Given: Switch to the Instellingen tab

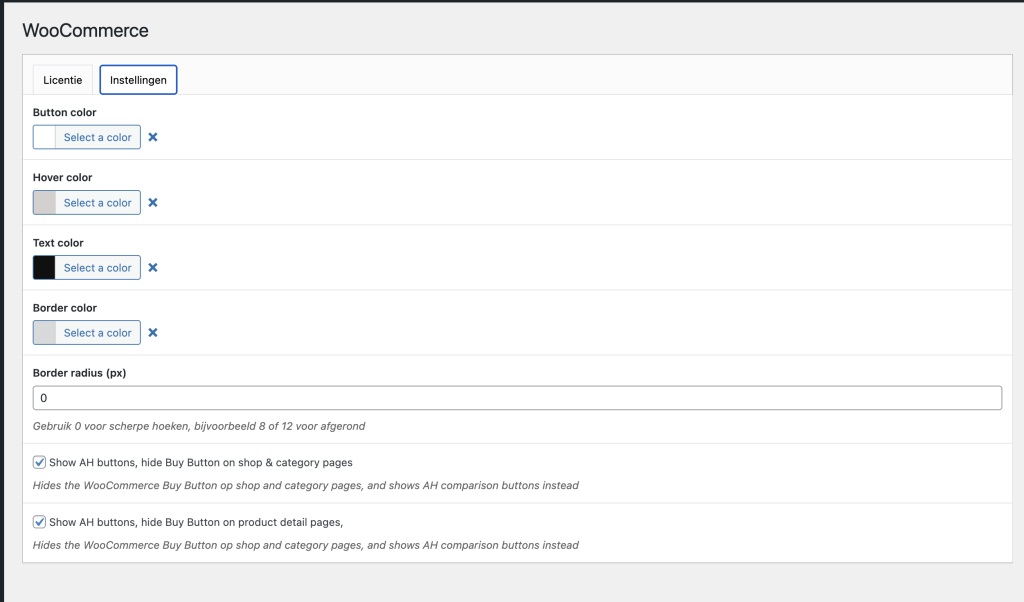Looking at the screenshot, I should [138, 80].
